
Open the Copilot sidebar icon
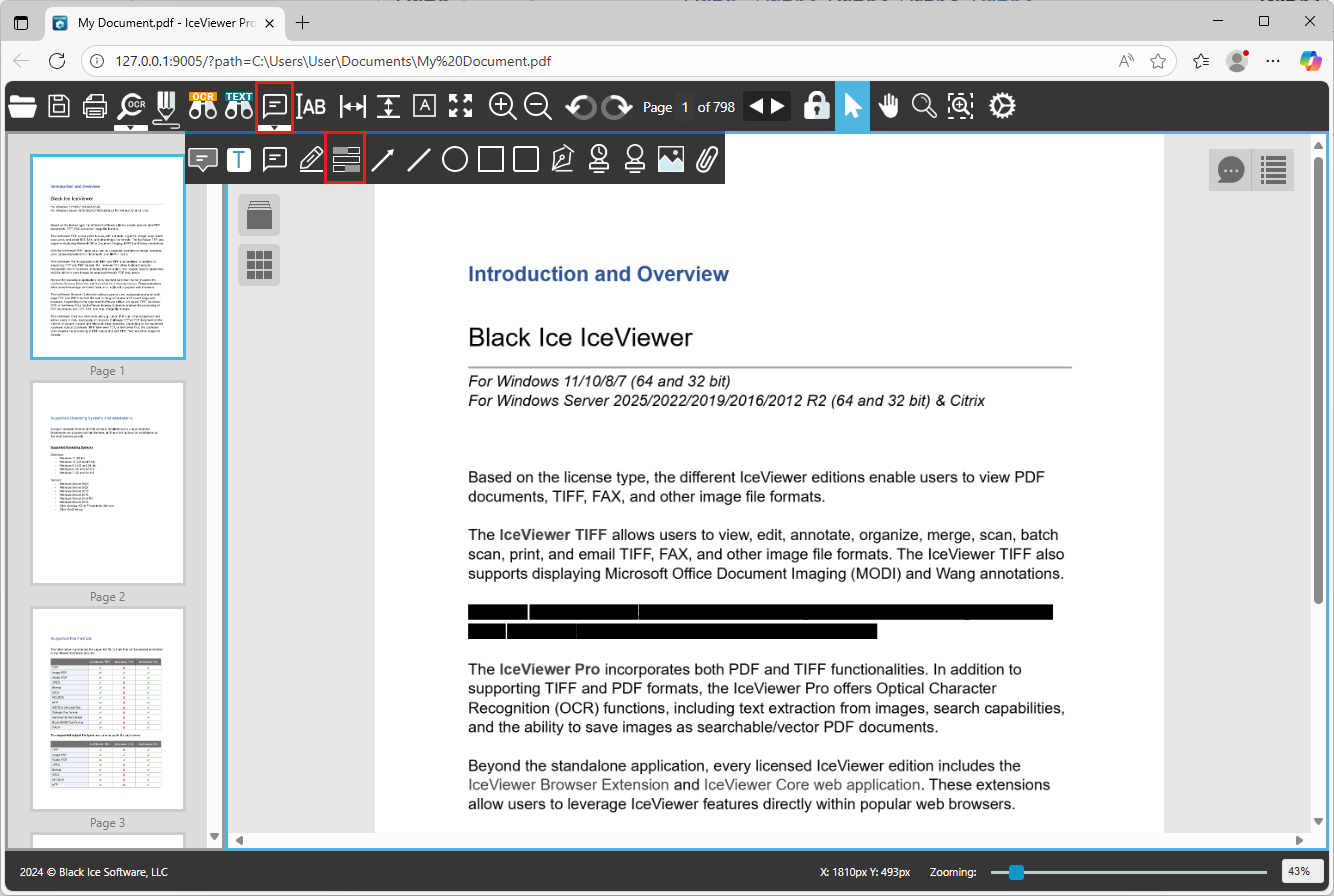coord(1310,61)
